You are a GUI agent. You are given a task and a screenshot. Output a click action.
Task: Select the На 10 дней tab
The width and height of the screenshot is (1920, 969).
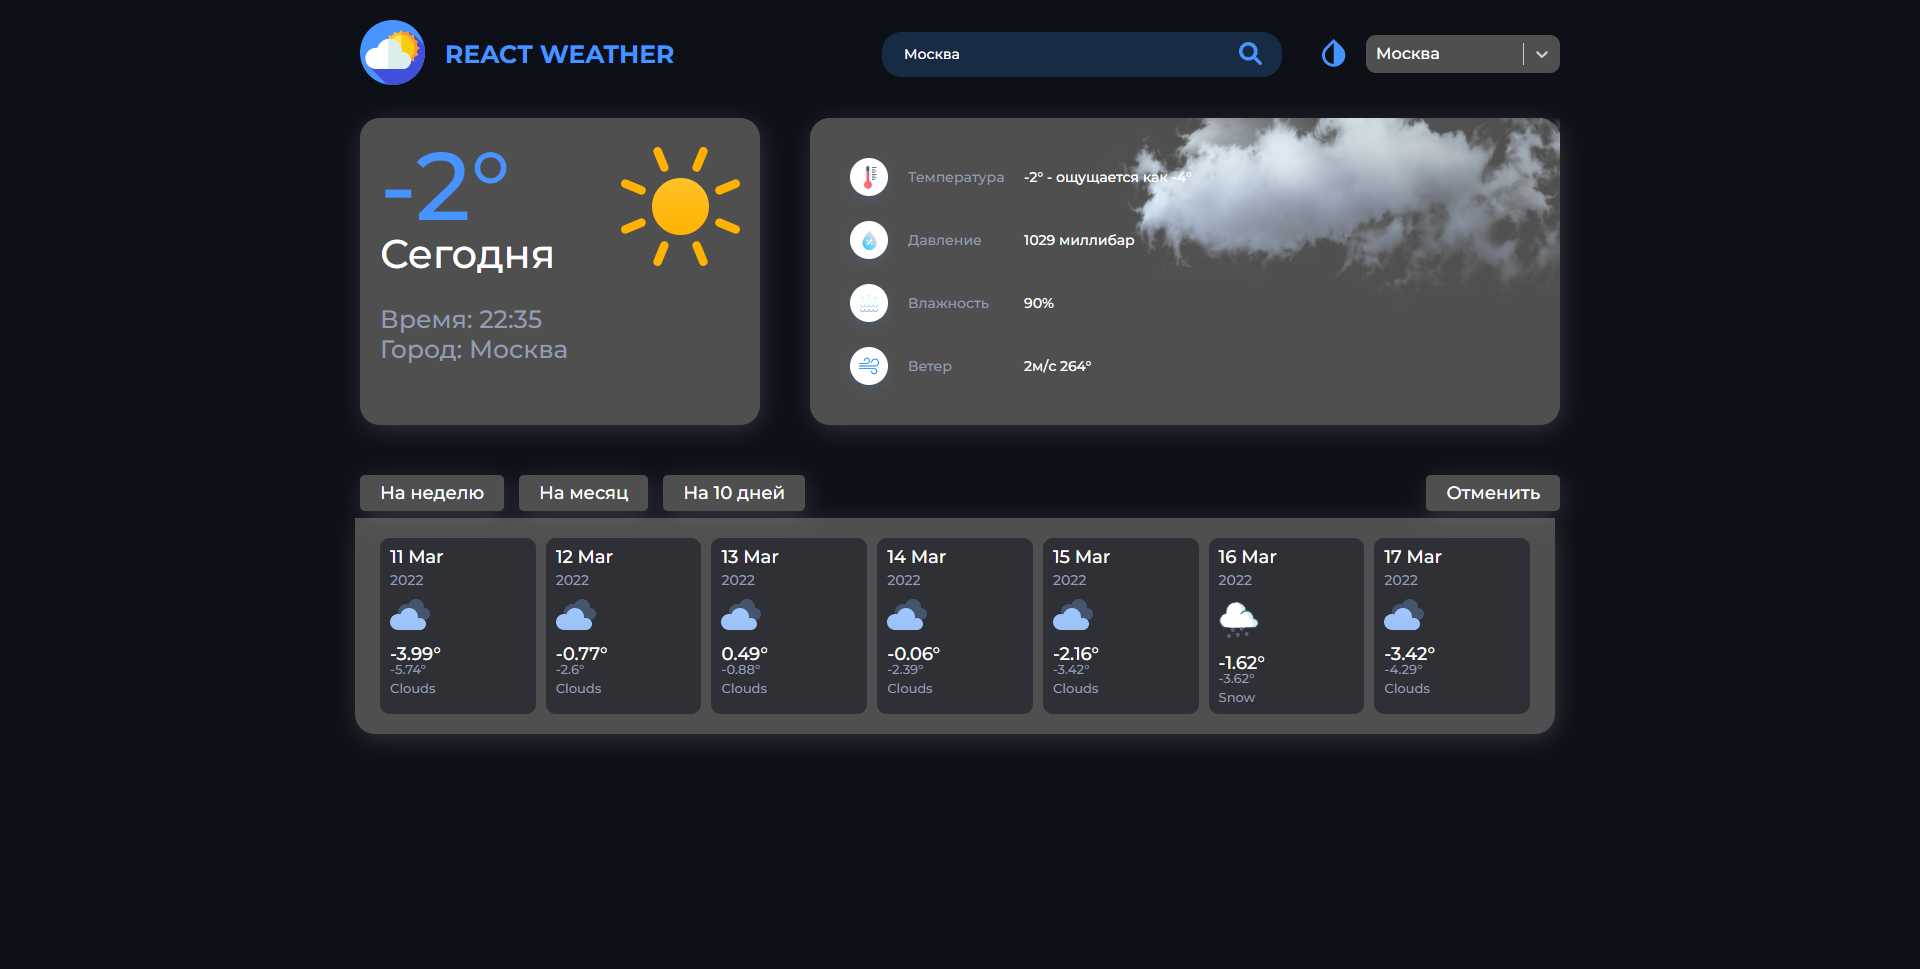[734, 493]
